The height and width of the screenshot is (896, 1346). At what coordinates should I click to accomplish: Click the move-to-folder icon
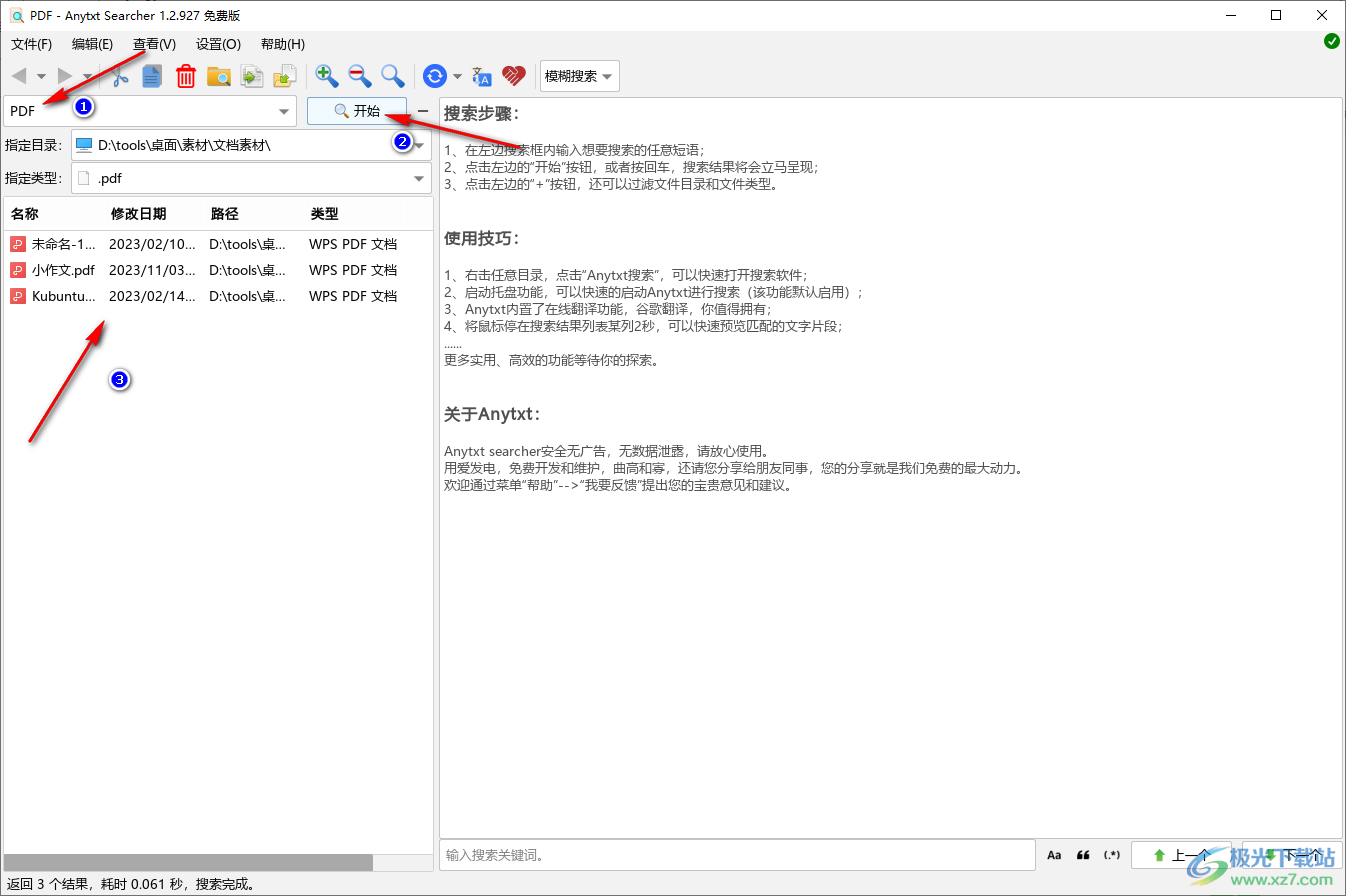tap(285, 76)
